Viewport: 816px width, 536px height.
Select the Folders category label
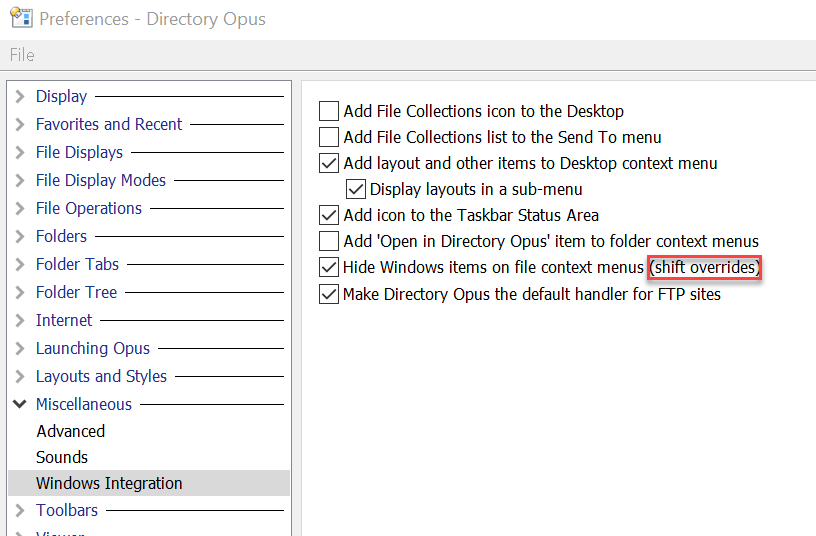(61, 236)
